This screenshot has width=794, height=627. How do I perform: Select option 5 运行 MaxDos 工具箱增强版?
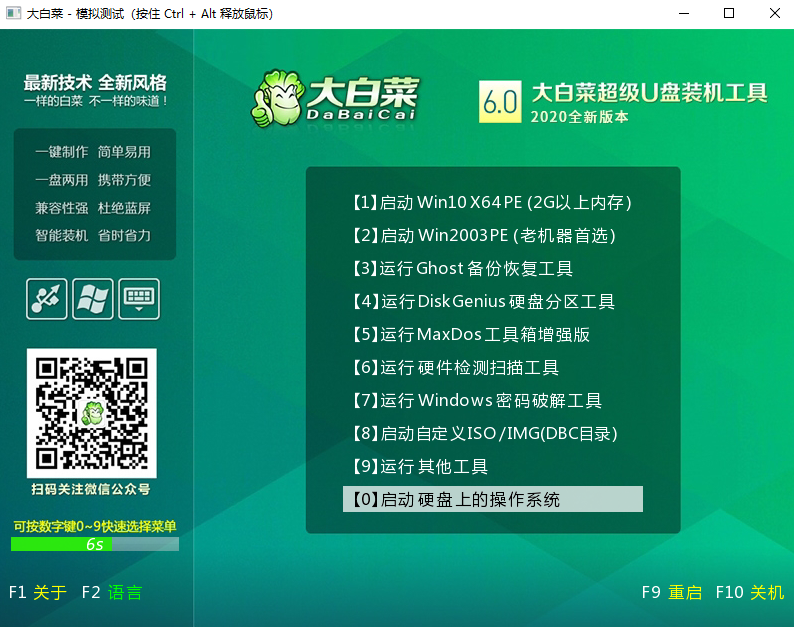tap(471, 334)
